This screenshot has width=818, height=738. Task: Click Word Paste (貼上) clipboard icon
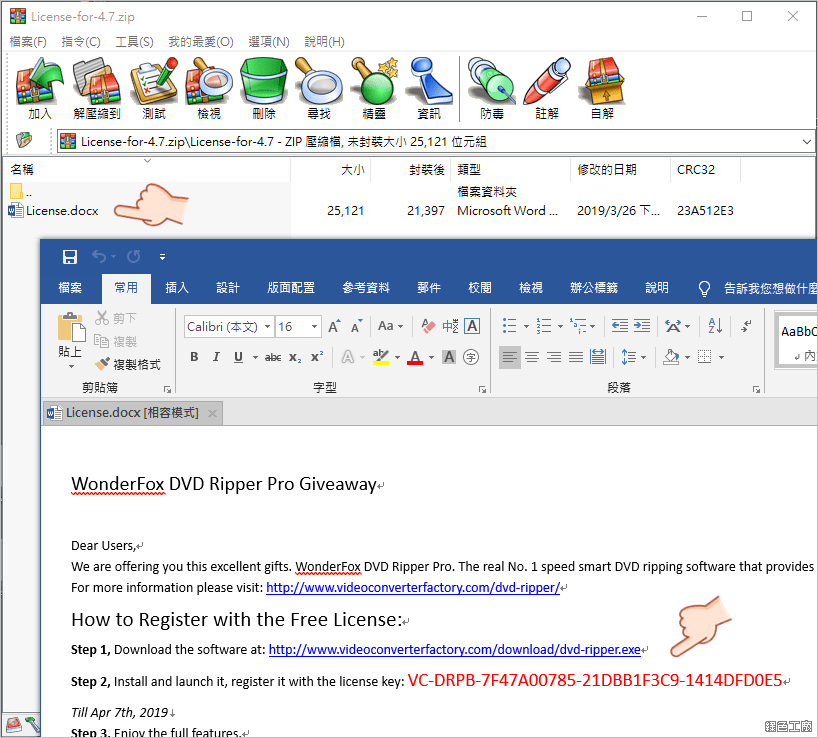point(71,329)
